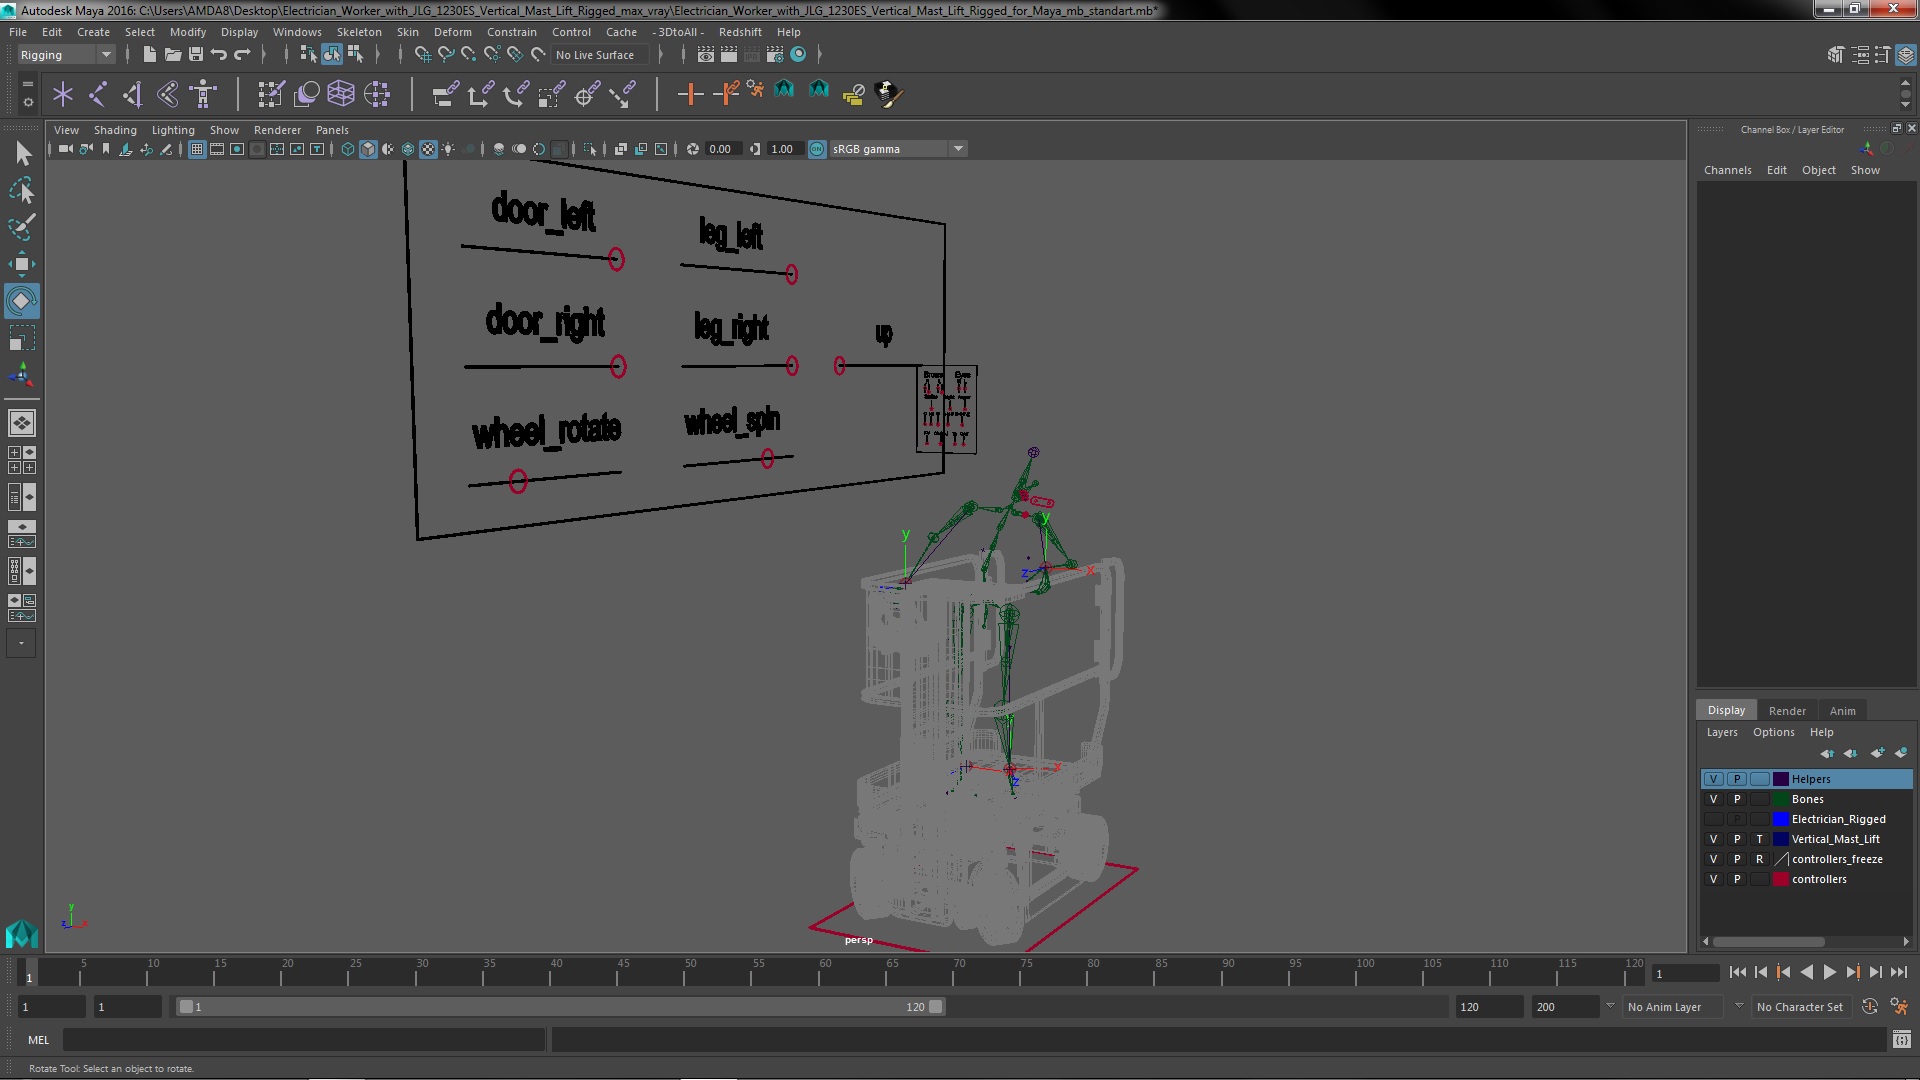Click the Maya logo in the toolbox
This screenshot has height=1080, width=1920.
pos(22,934)
